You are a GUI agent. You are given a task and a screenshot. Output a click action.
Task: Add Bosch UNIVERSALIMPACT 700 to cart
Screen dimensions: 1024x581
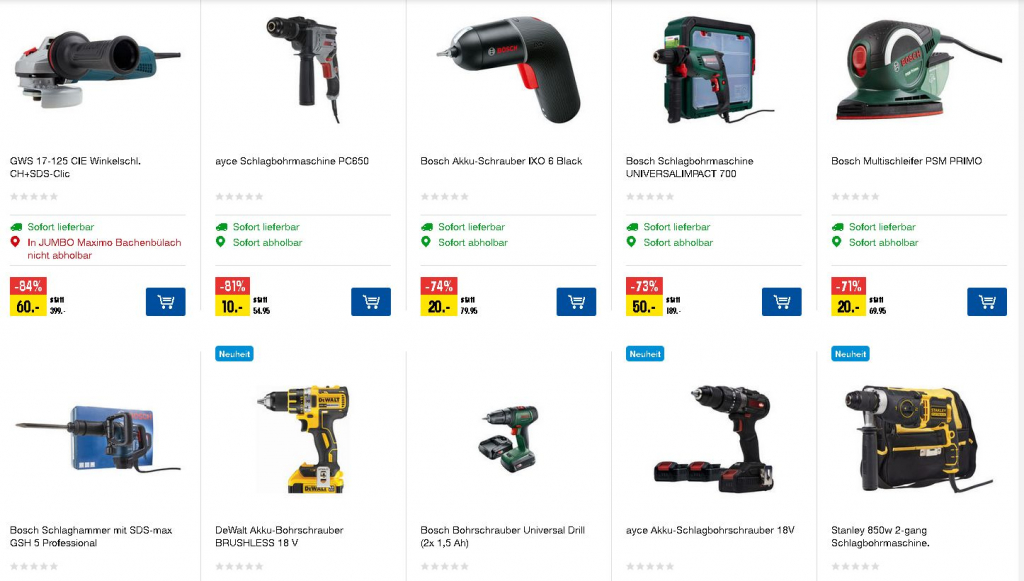click(x=782, y=302)
